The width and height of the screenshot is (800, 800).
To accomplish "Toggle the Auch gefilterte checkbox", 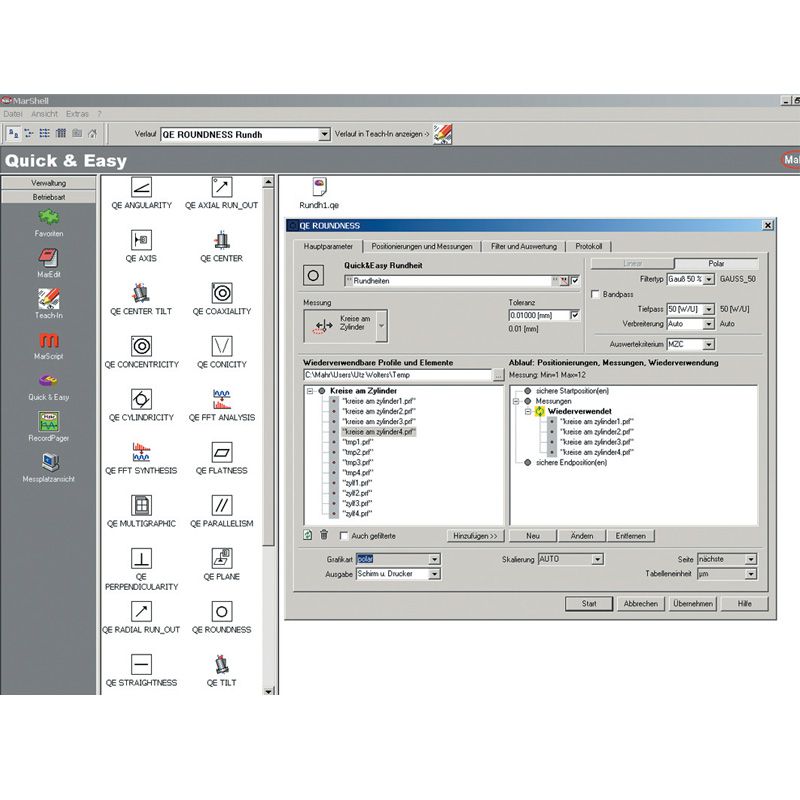I will click(x=344, y=536).
